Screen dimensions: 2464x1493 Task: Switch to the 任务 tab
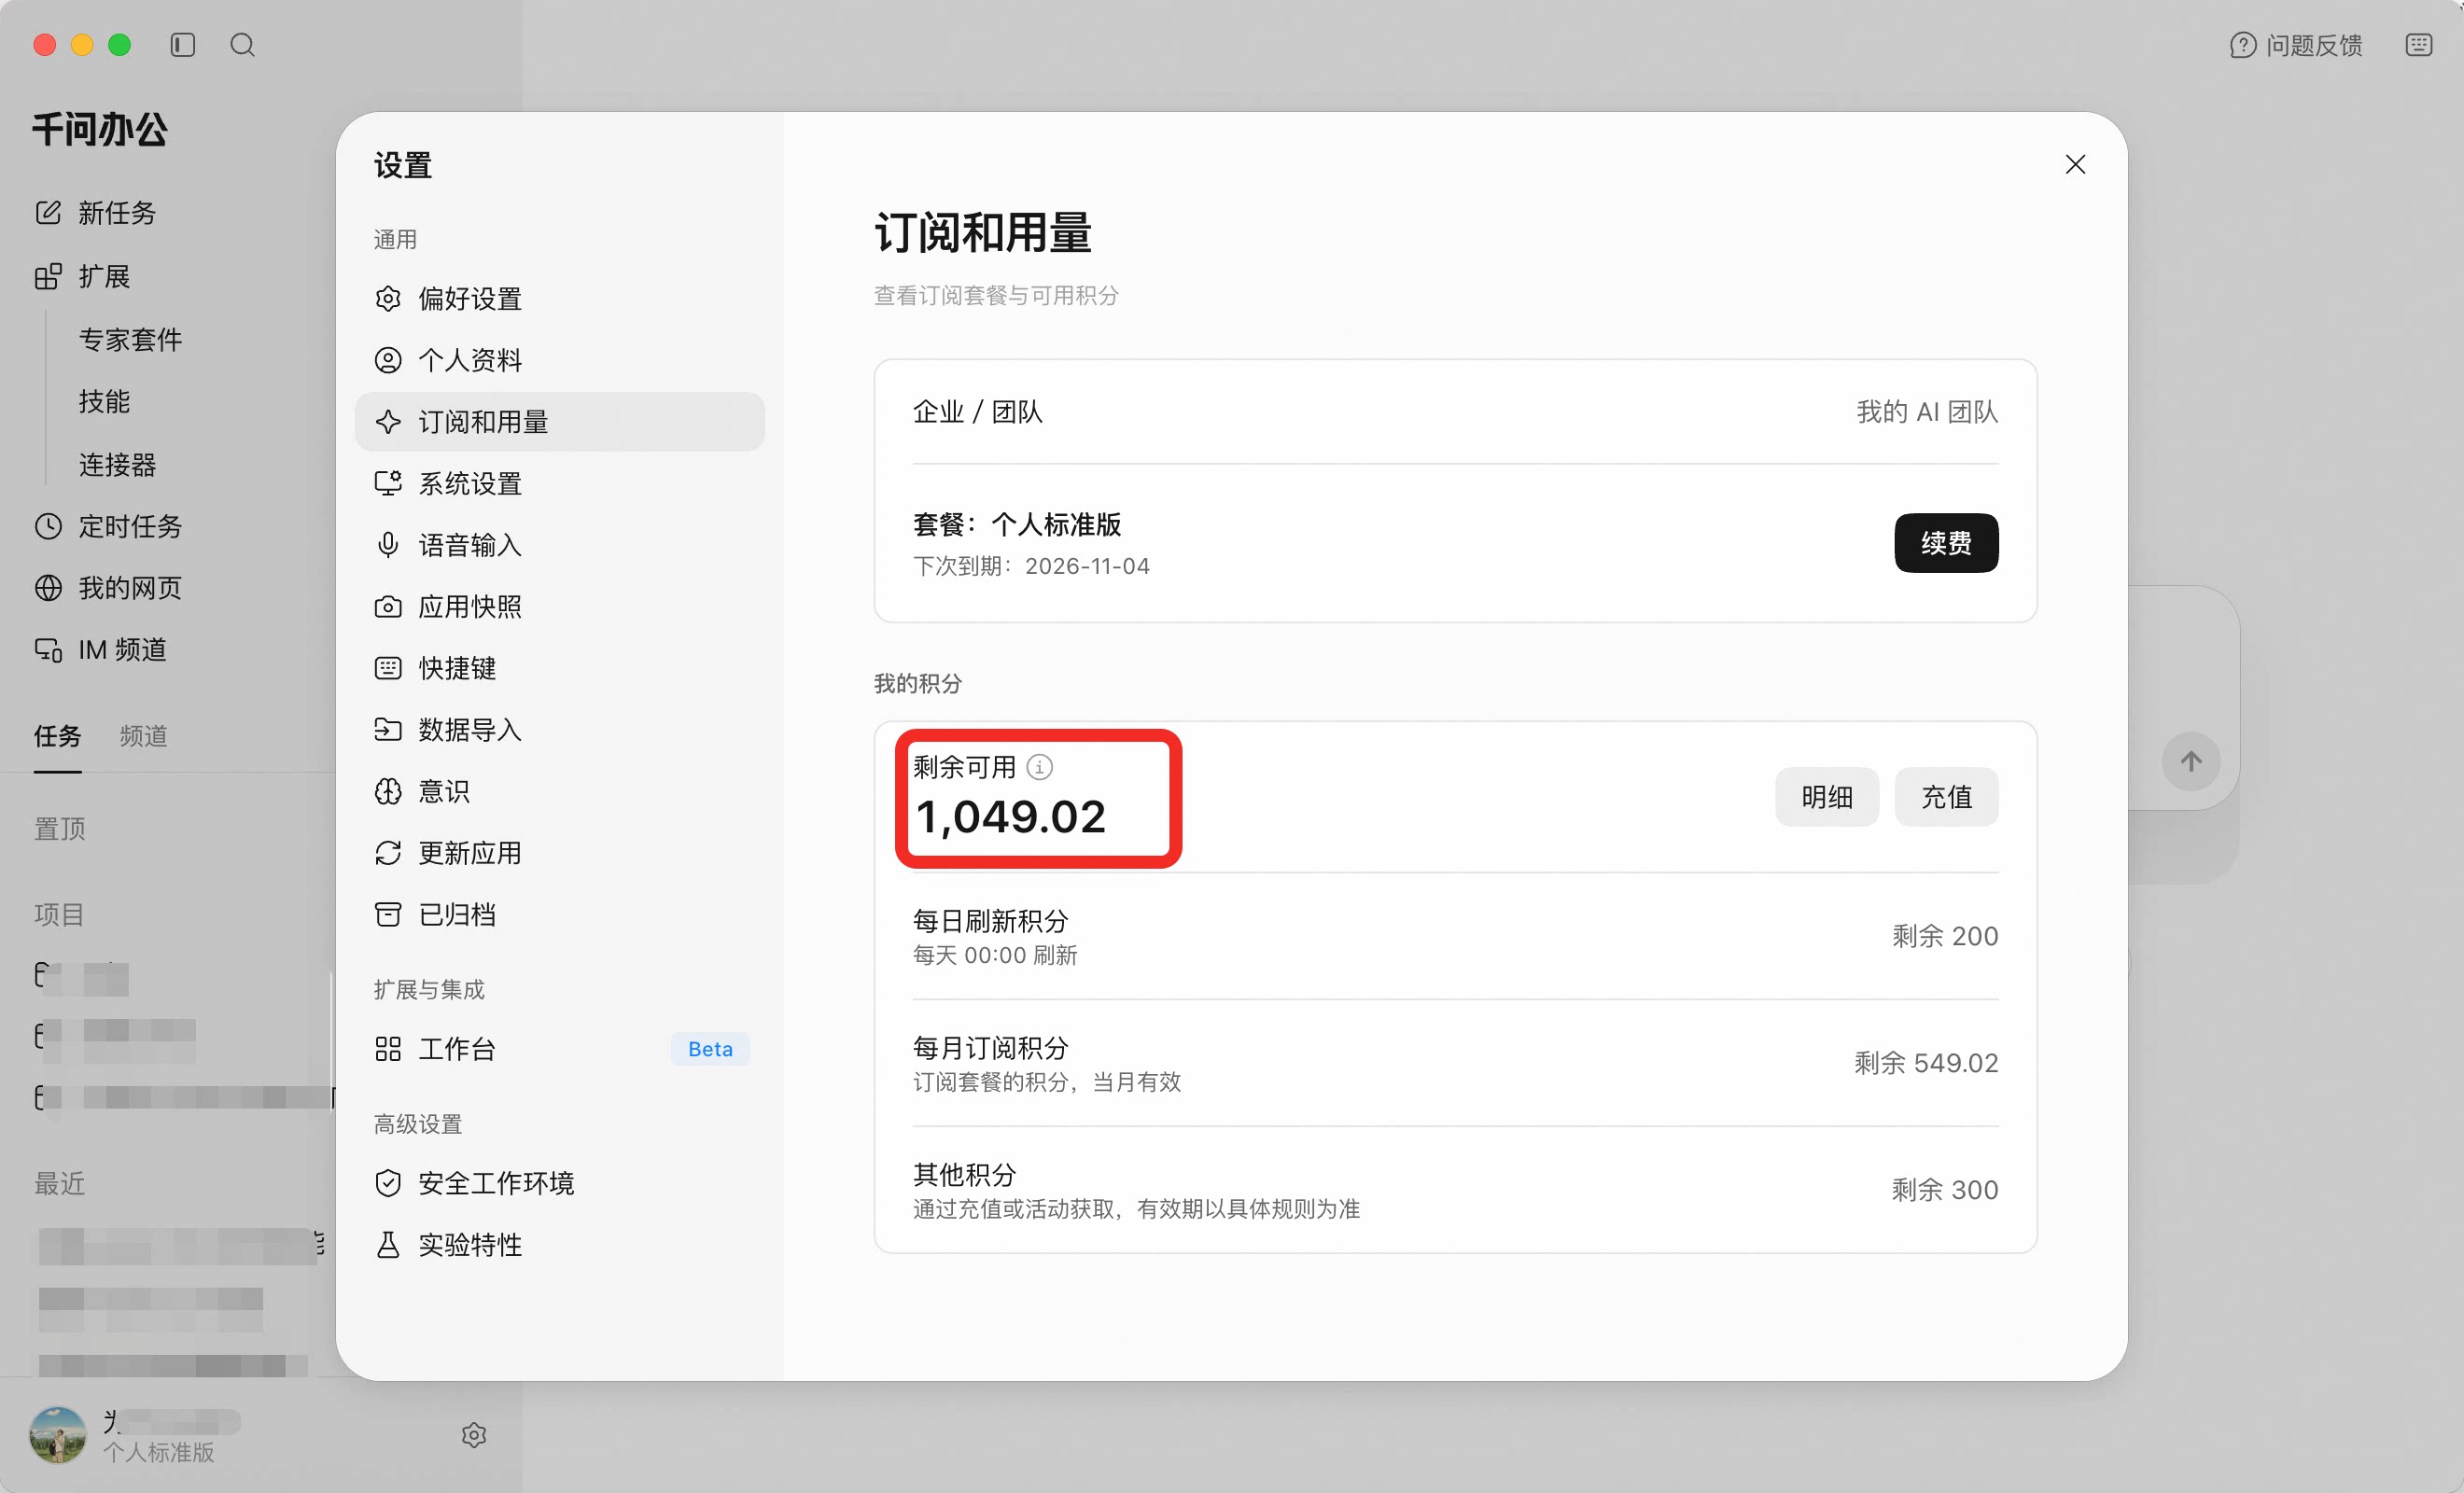click(58, 737)
